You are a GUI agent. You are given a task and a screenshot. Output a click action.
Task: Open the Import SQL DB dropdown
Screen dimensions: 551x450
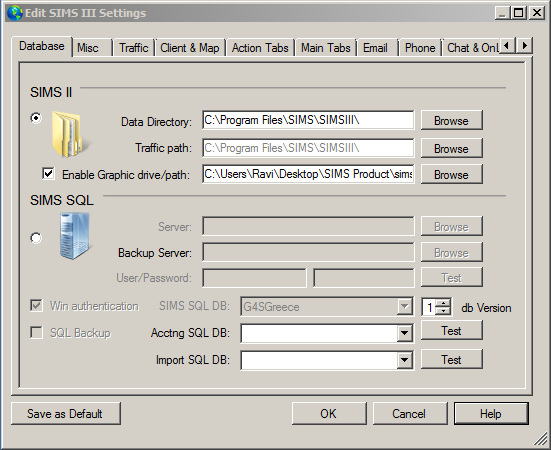click(404, 360)
